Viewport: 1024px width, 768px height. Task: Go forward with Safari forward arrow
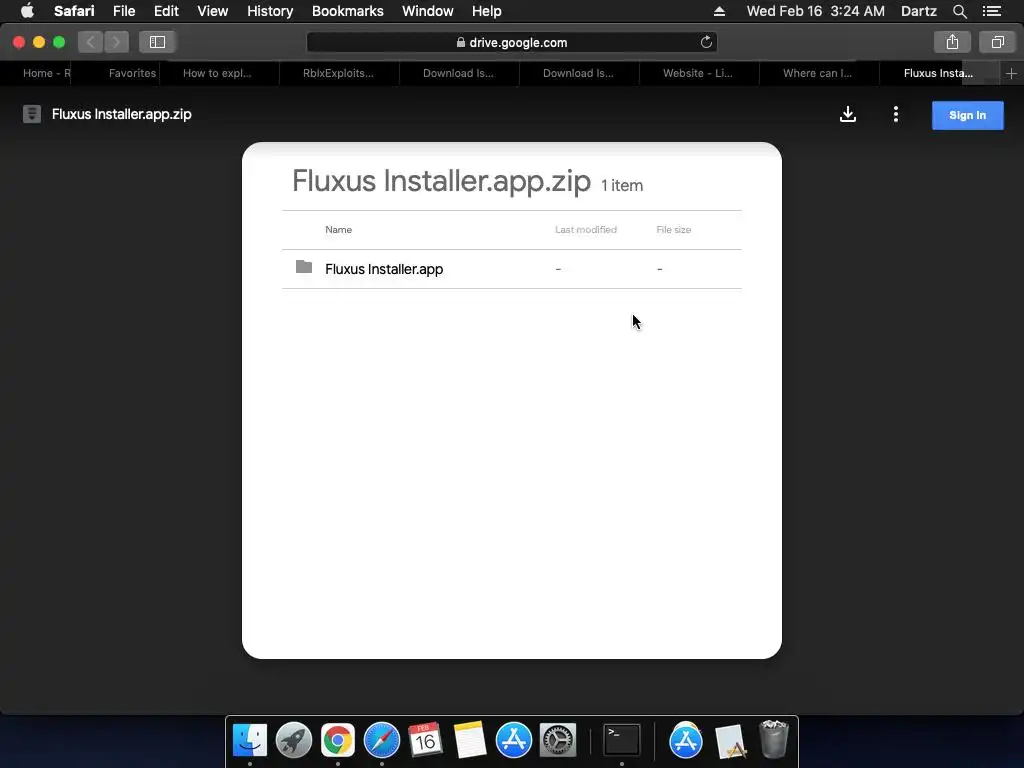pyautogui.click(x=116, y=42)
